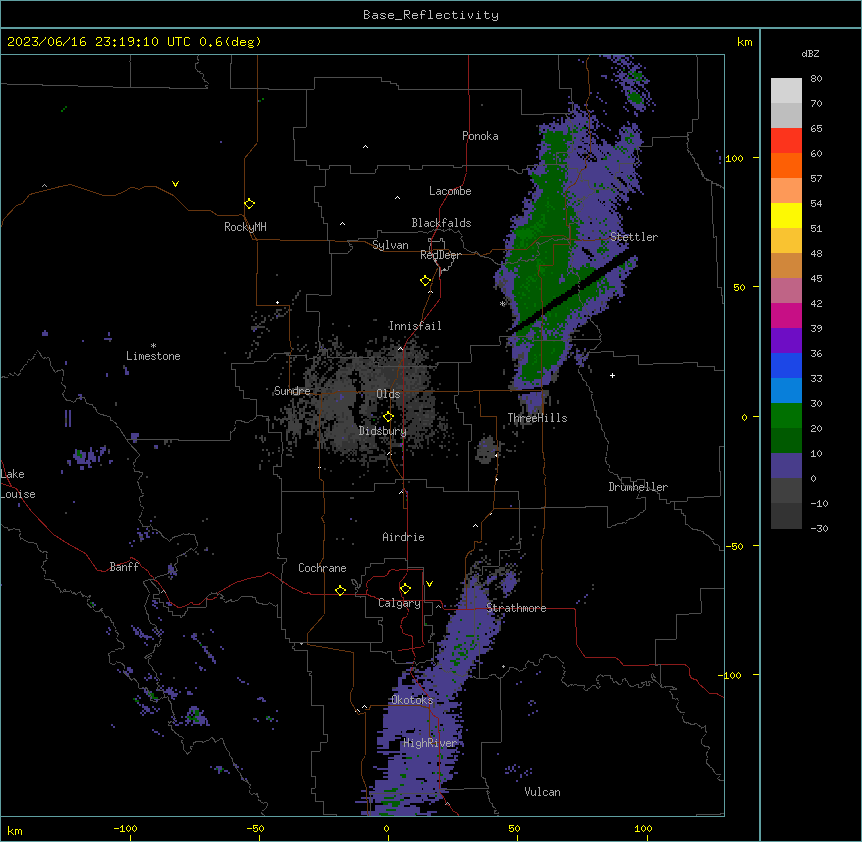Select the Limestone label
The width and height of the screenshot is (862, 842).
(153, 356)
